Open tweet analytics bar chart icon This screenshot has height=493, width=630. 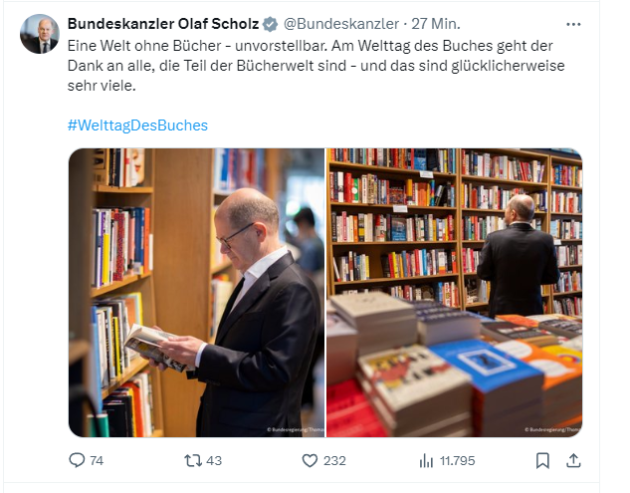click(426, 460)
